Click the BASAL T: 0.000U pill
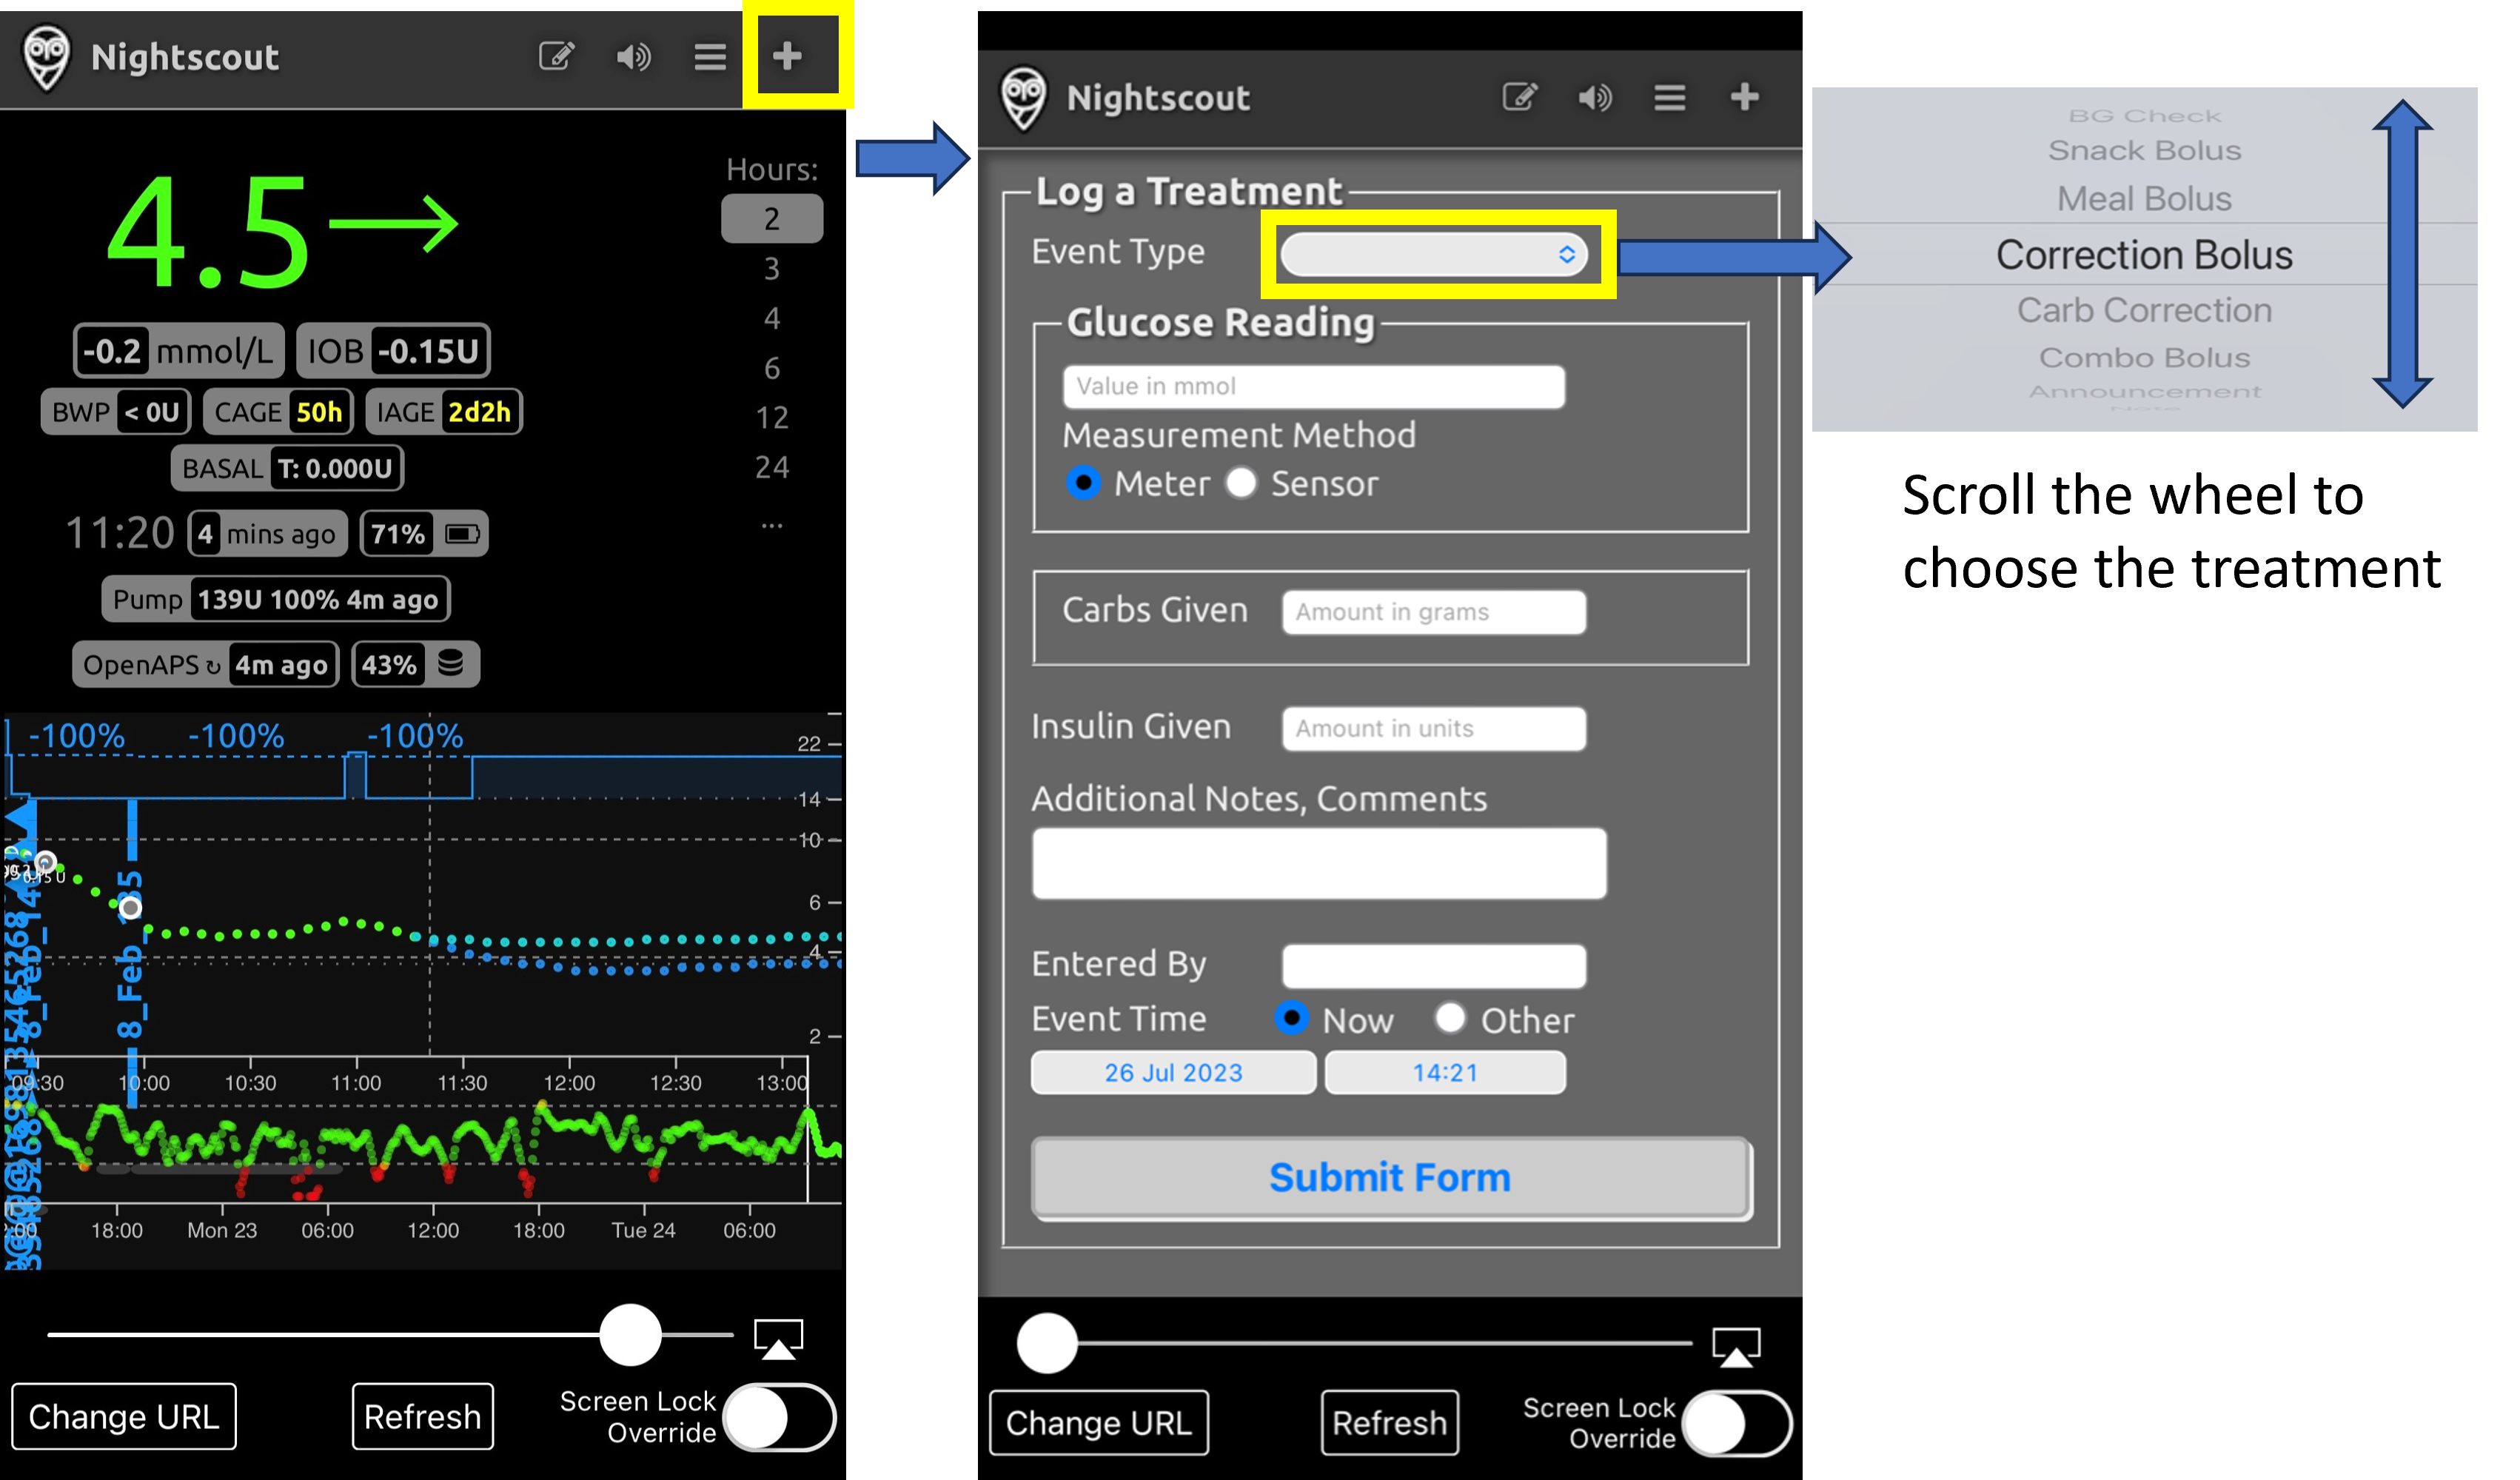 tap(287, 468)
